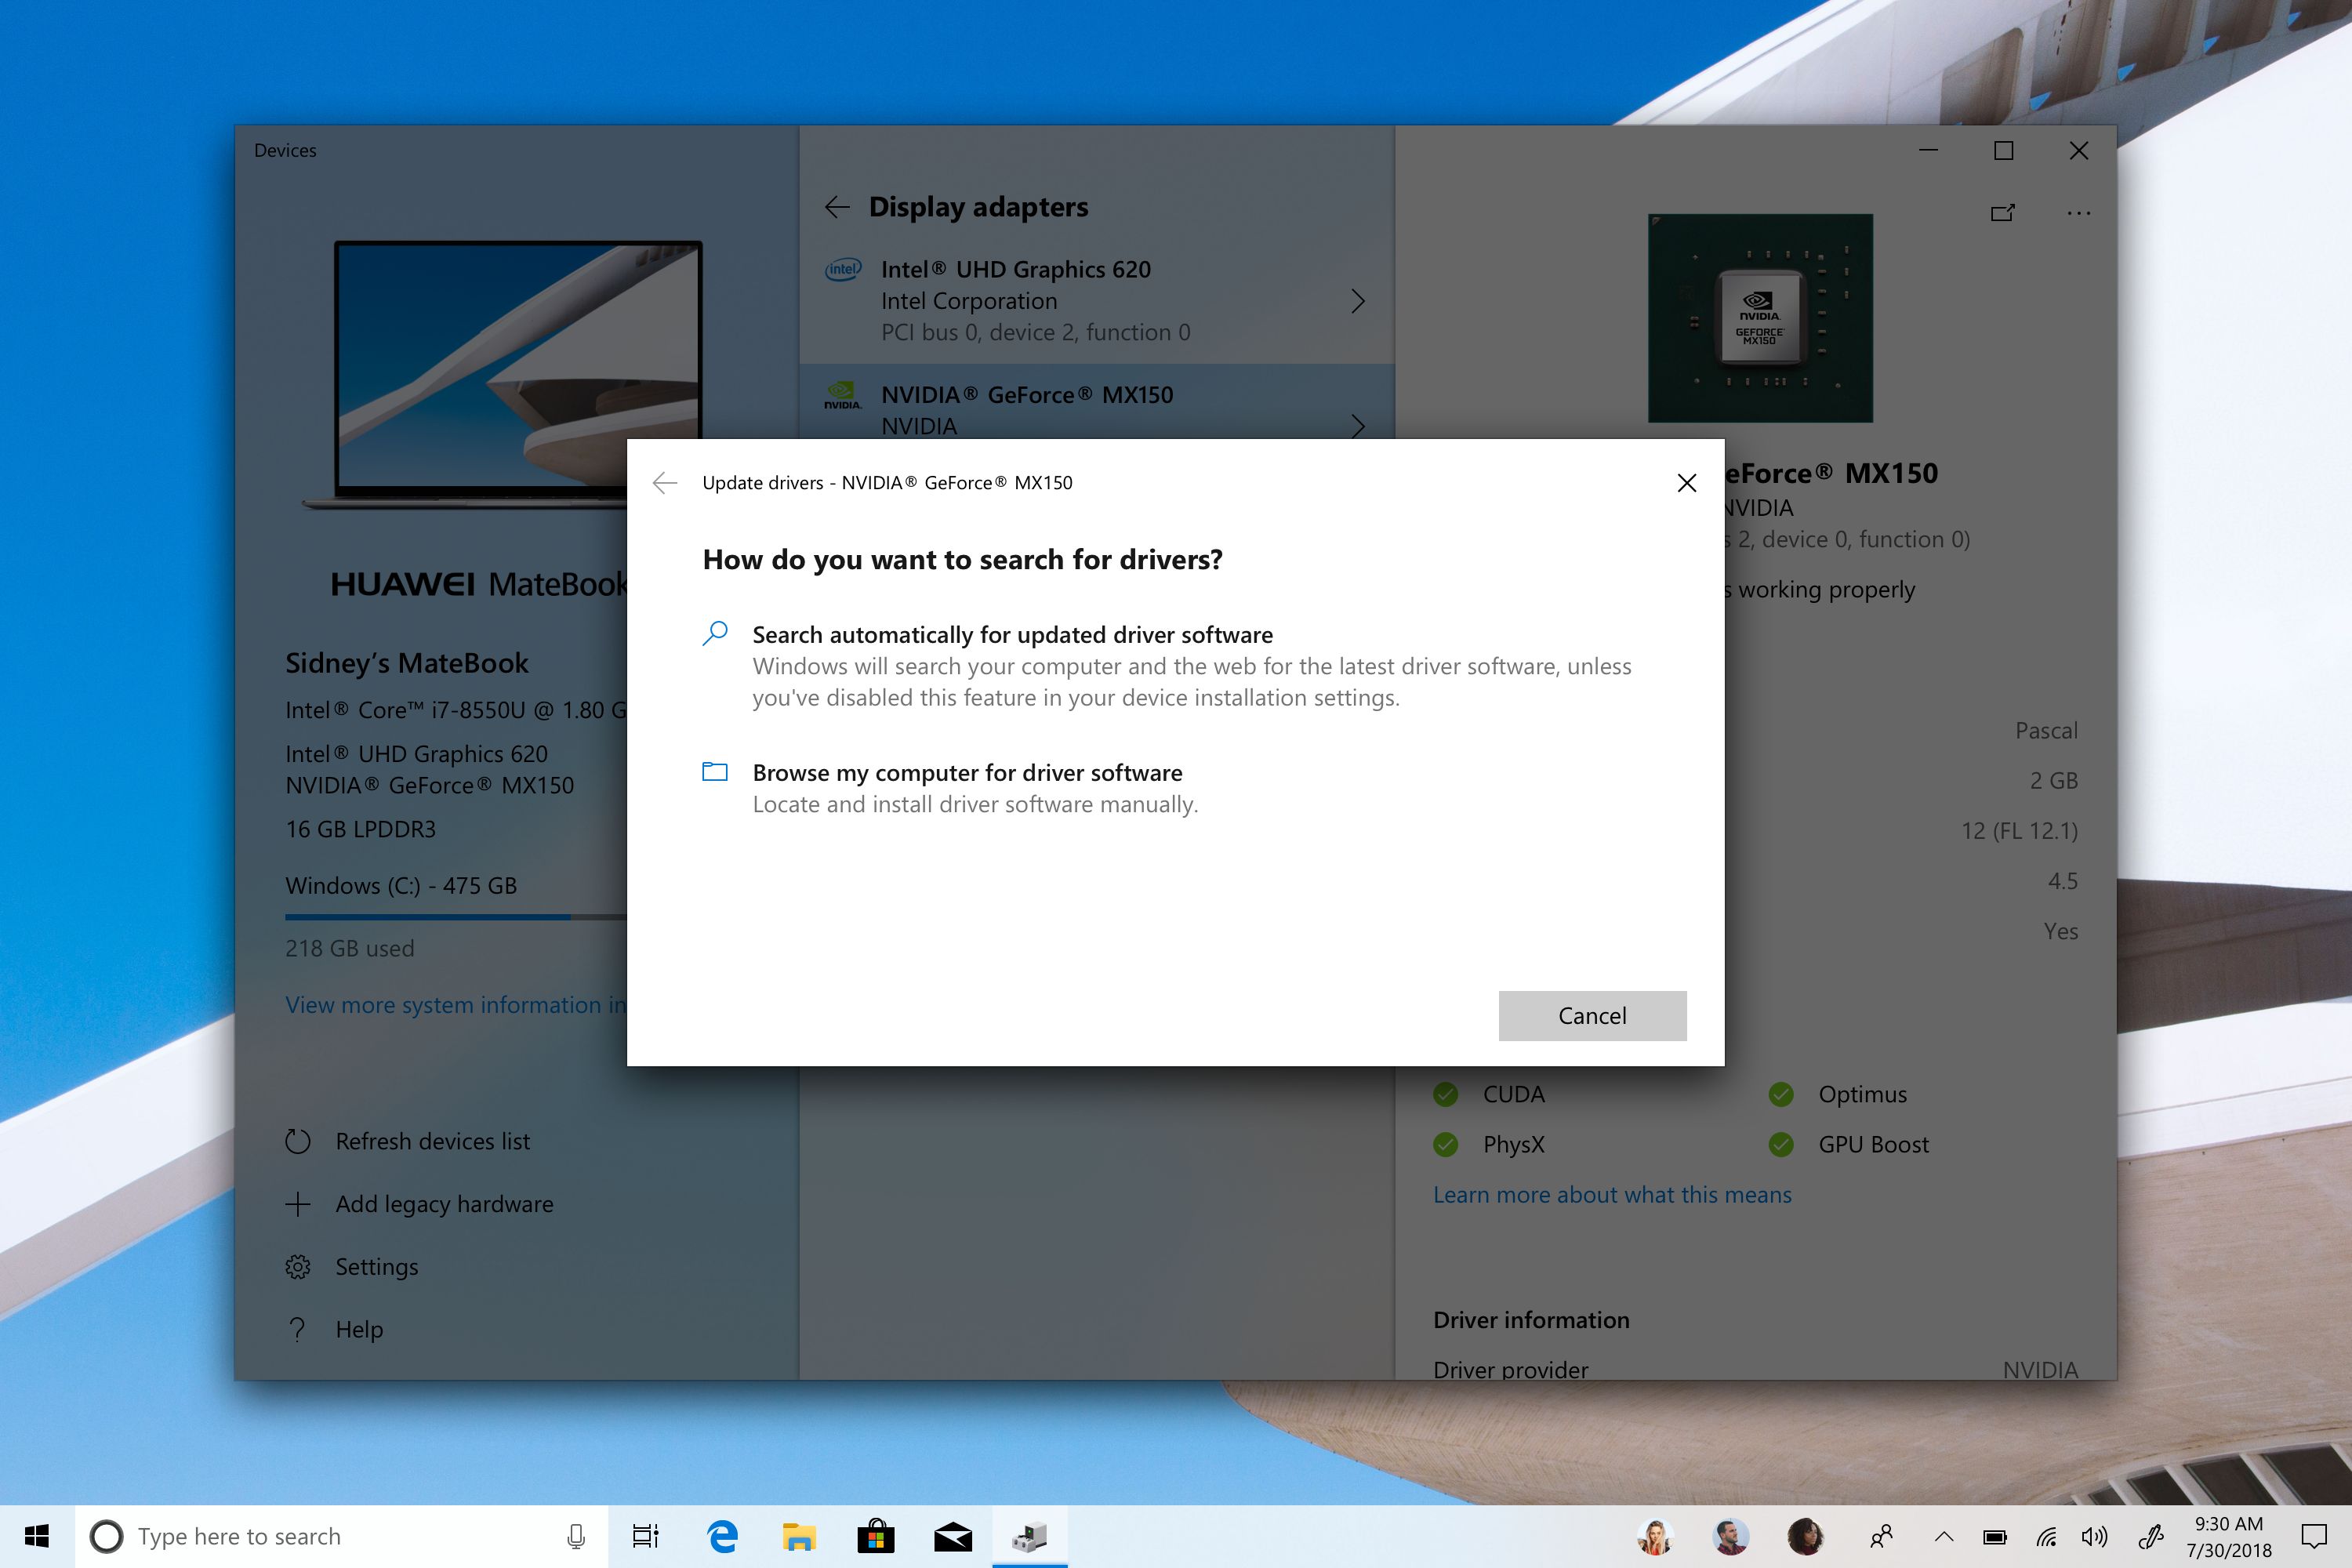Open the volume tray icon
2352x1568 pixels.
[2094, 1536]
